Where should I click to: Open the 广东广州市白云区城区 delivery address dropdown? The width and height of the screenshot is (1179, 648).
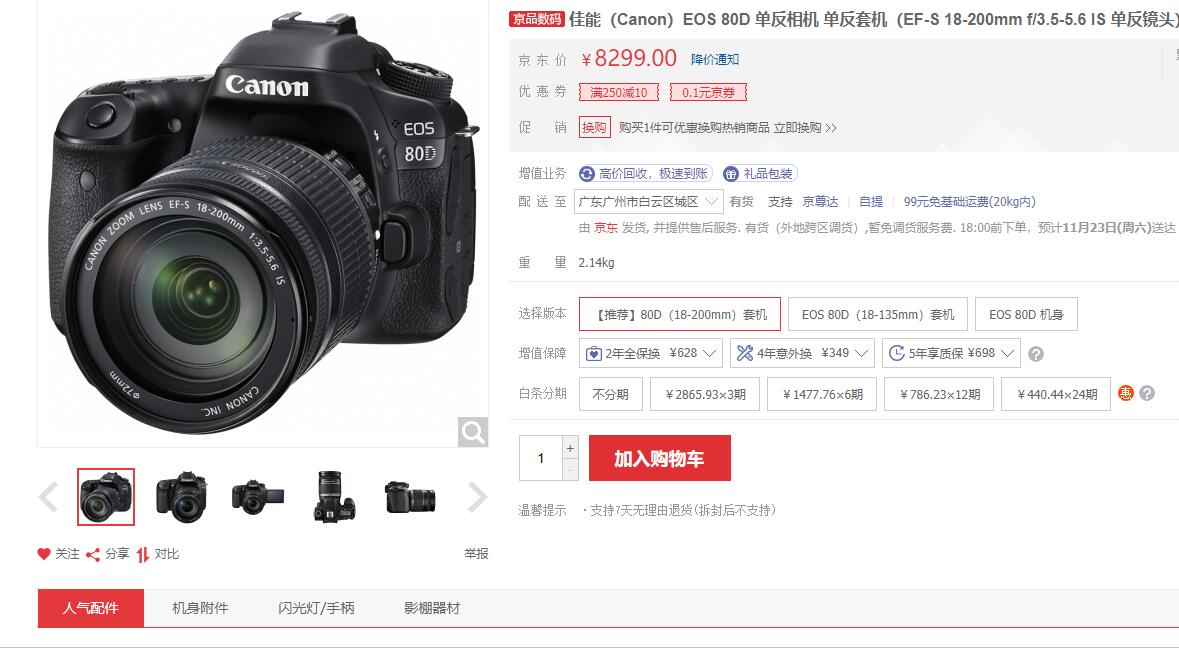click(x=649, y=201)
